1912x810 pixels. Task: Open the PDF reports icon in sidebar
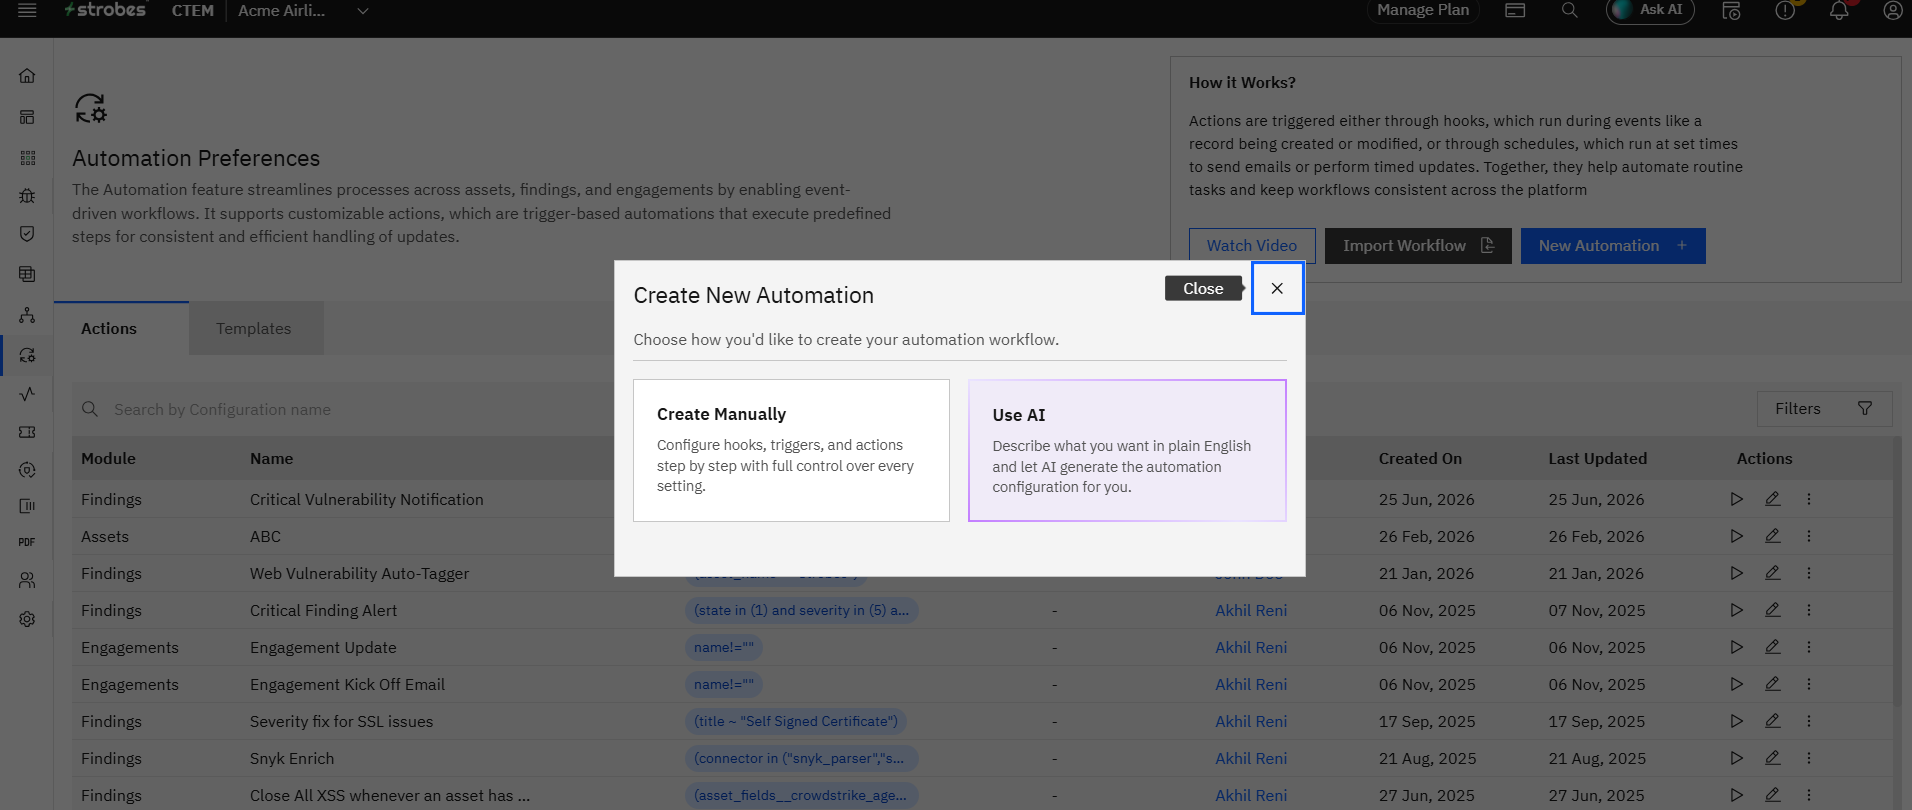27,542
